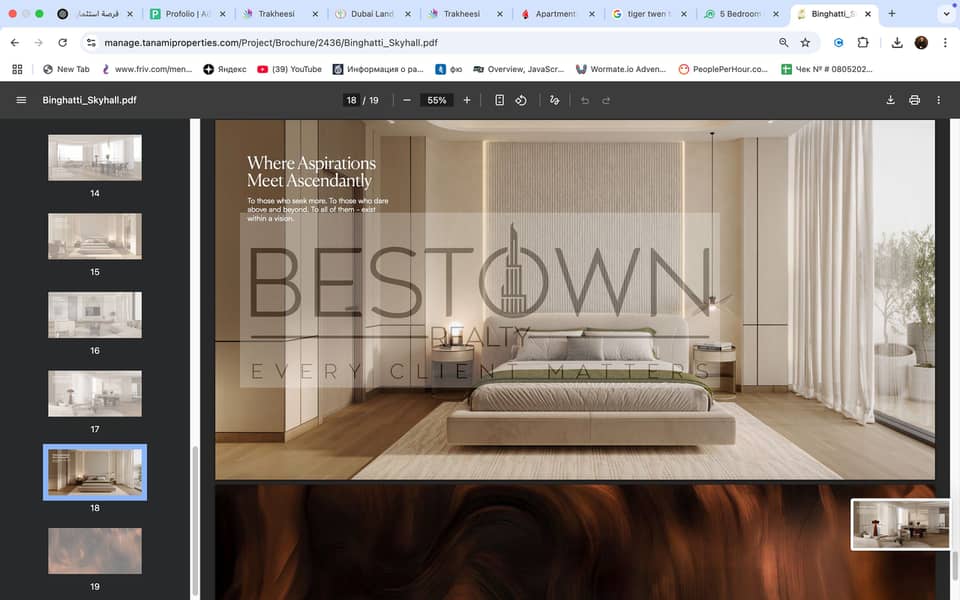Click the thumbnail sidebar scrollbar

pos(195,521)
